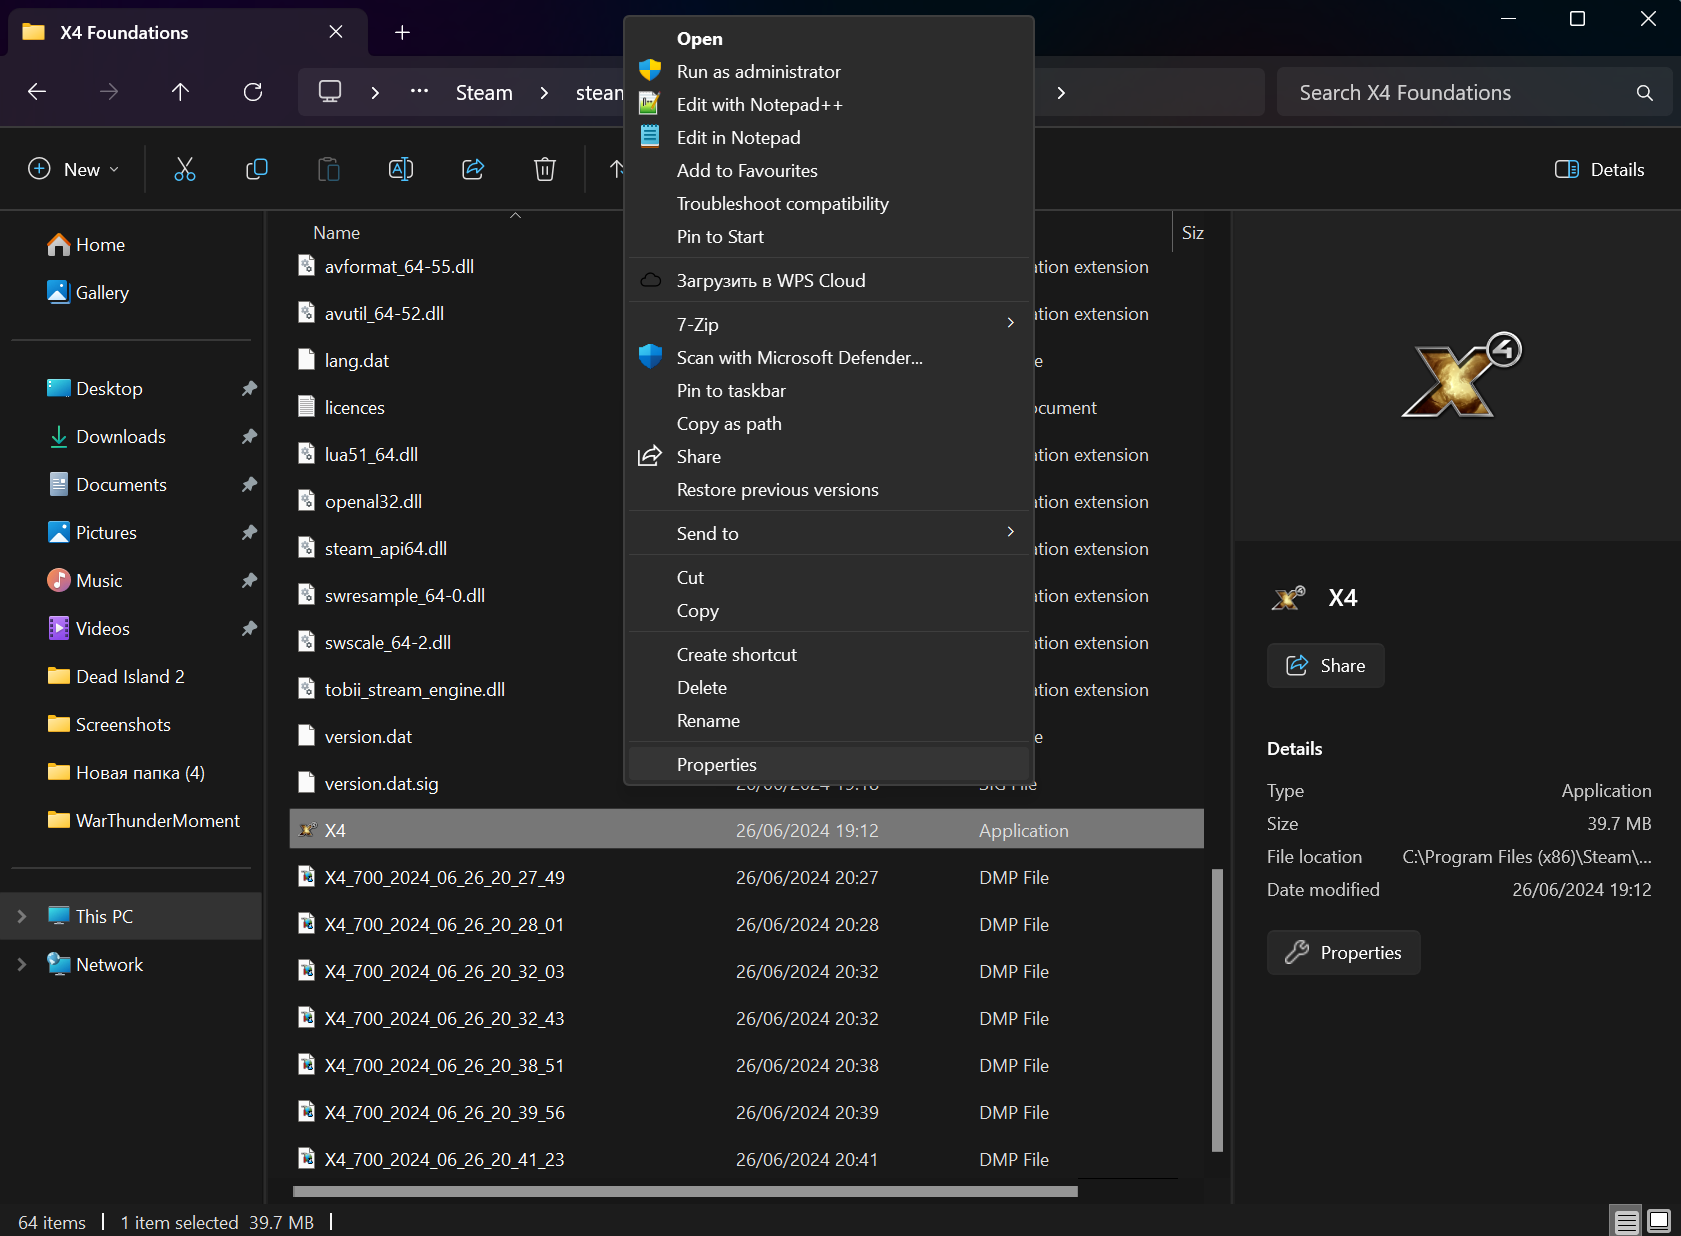Go up one folder with the Up arrow
This screenshot has width=1681, height=1236.
click(x=180, y=92)
